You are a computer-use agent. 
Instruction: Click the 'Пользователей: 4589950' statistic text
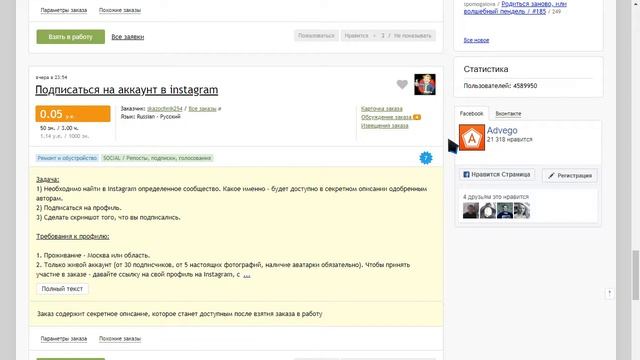(500, 86)
